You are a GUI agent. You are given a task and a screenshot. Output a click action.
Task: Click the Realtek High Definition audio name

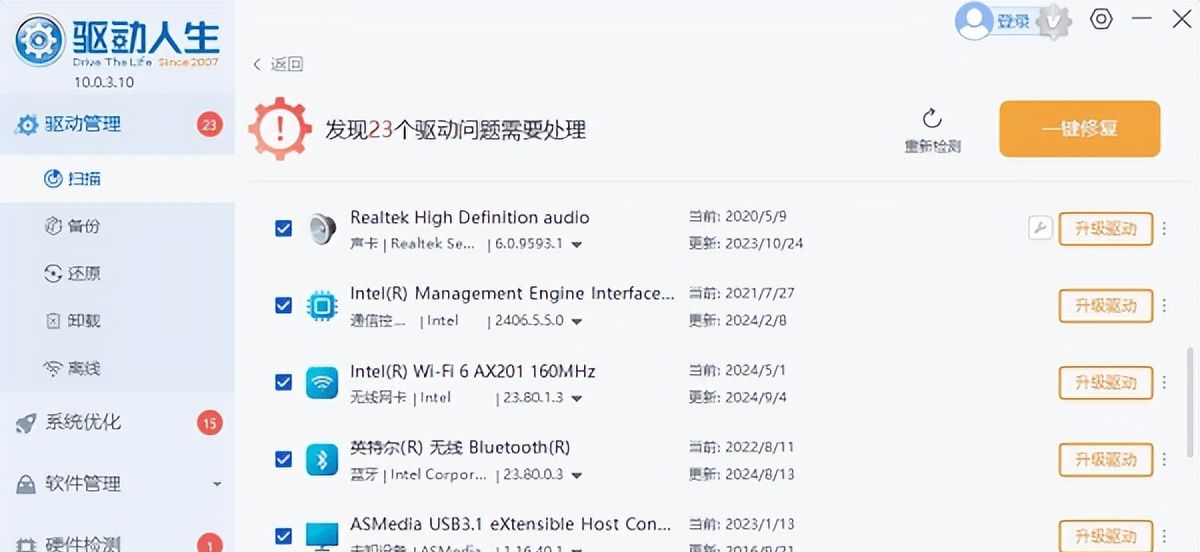[x=469, y=217]
